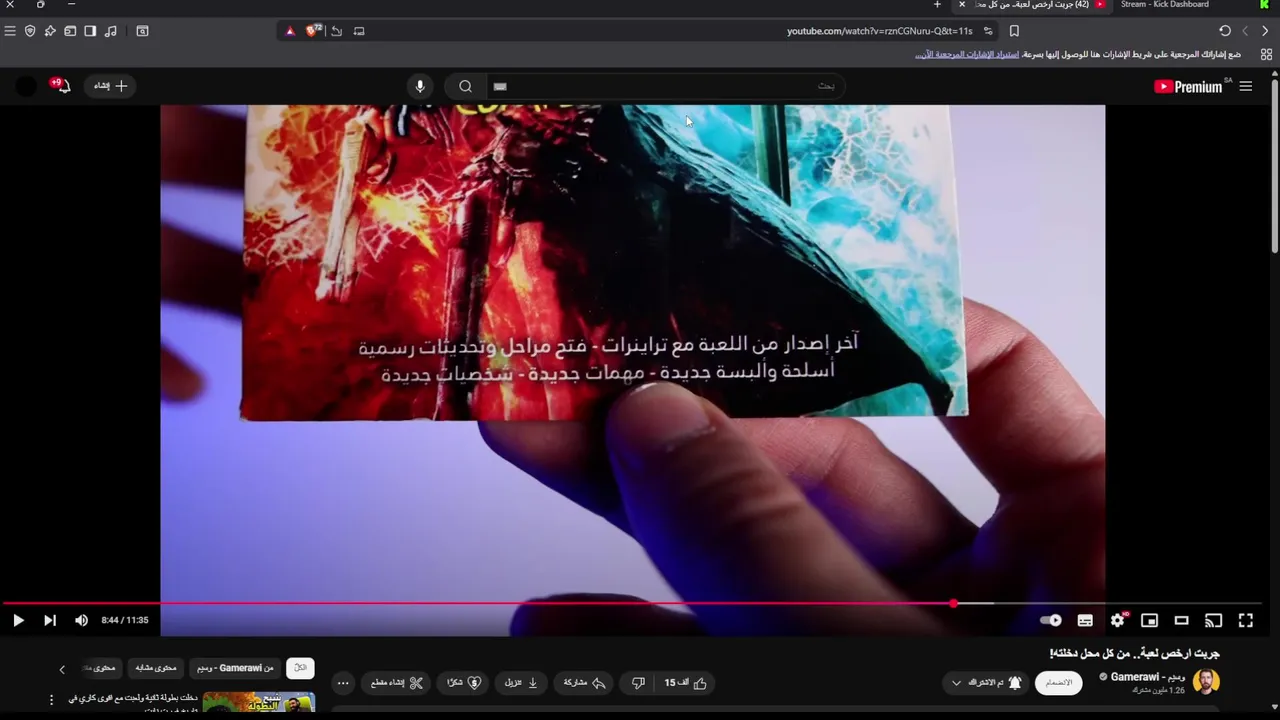Enter fullscreen mode

(x=1246, y=620)
